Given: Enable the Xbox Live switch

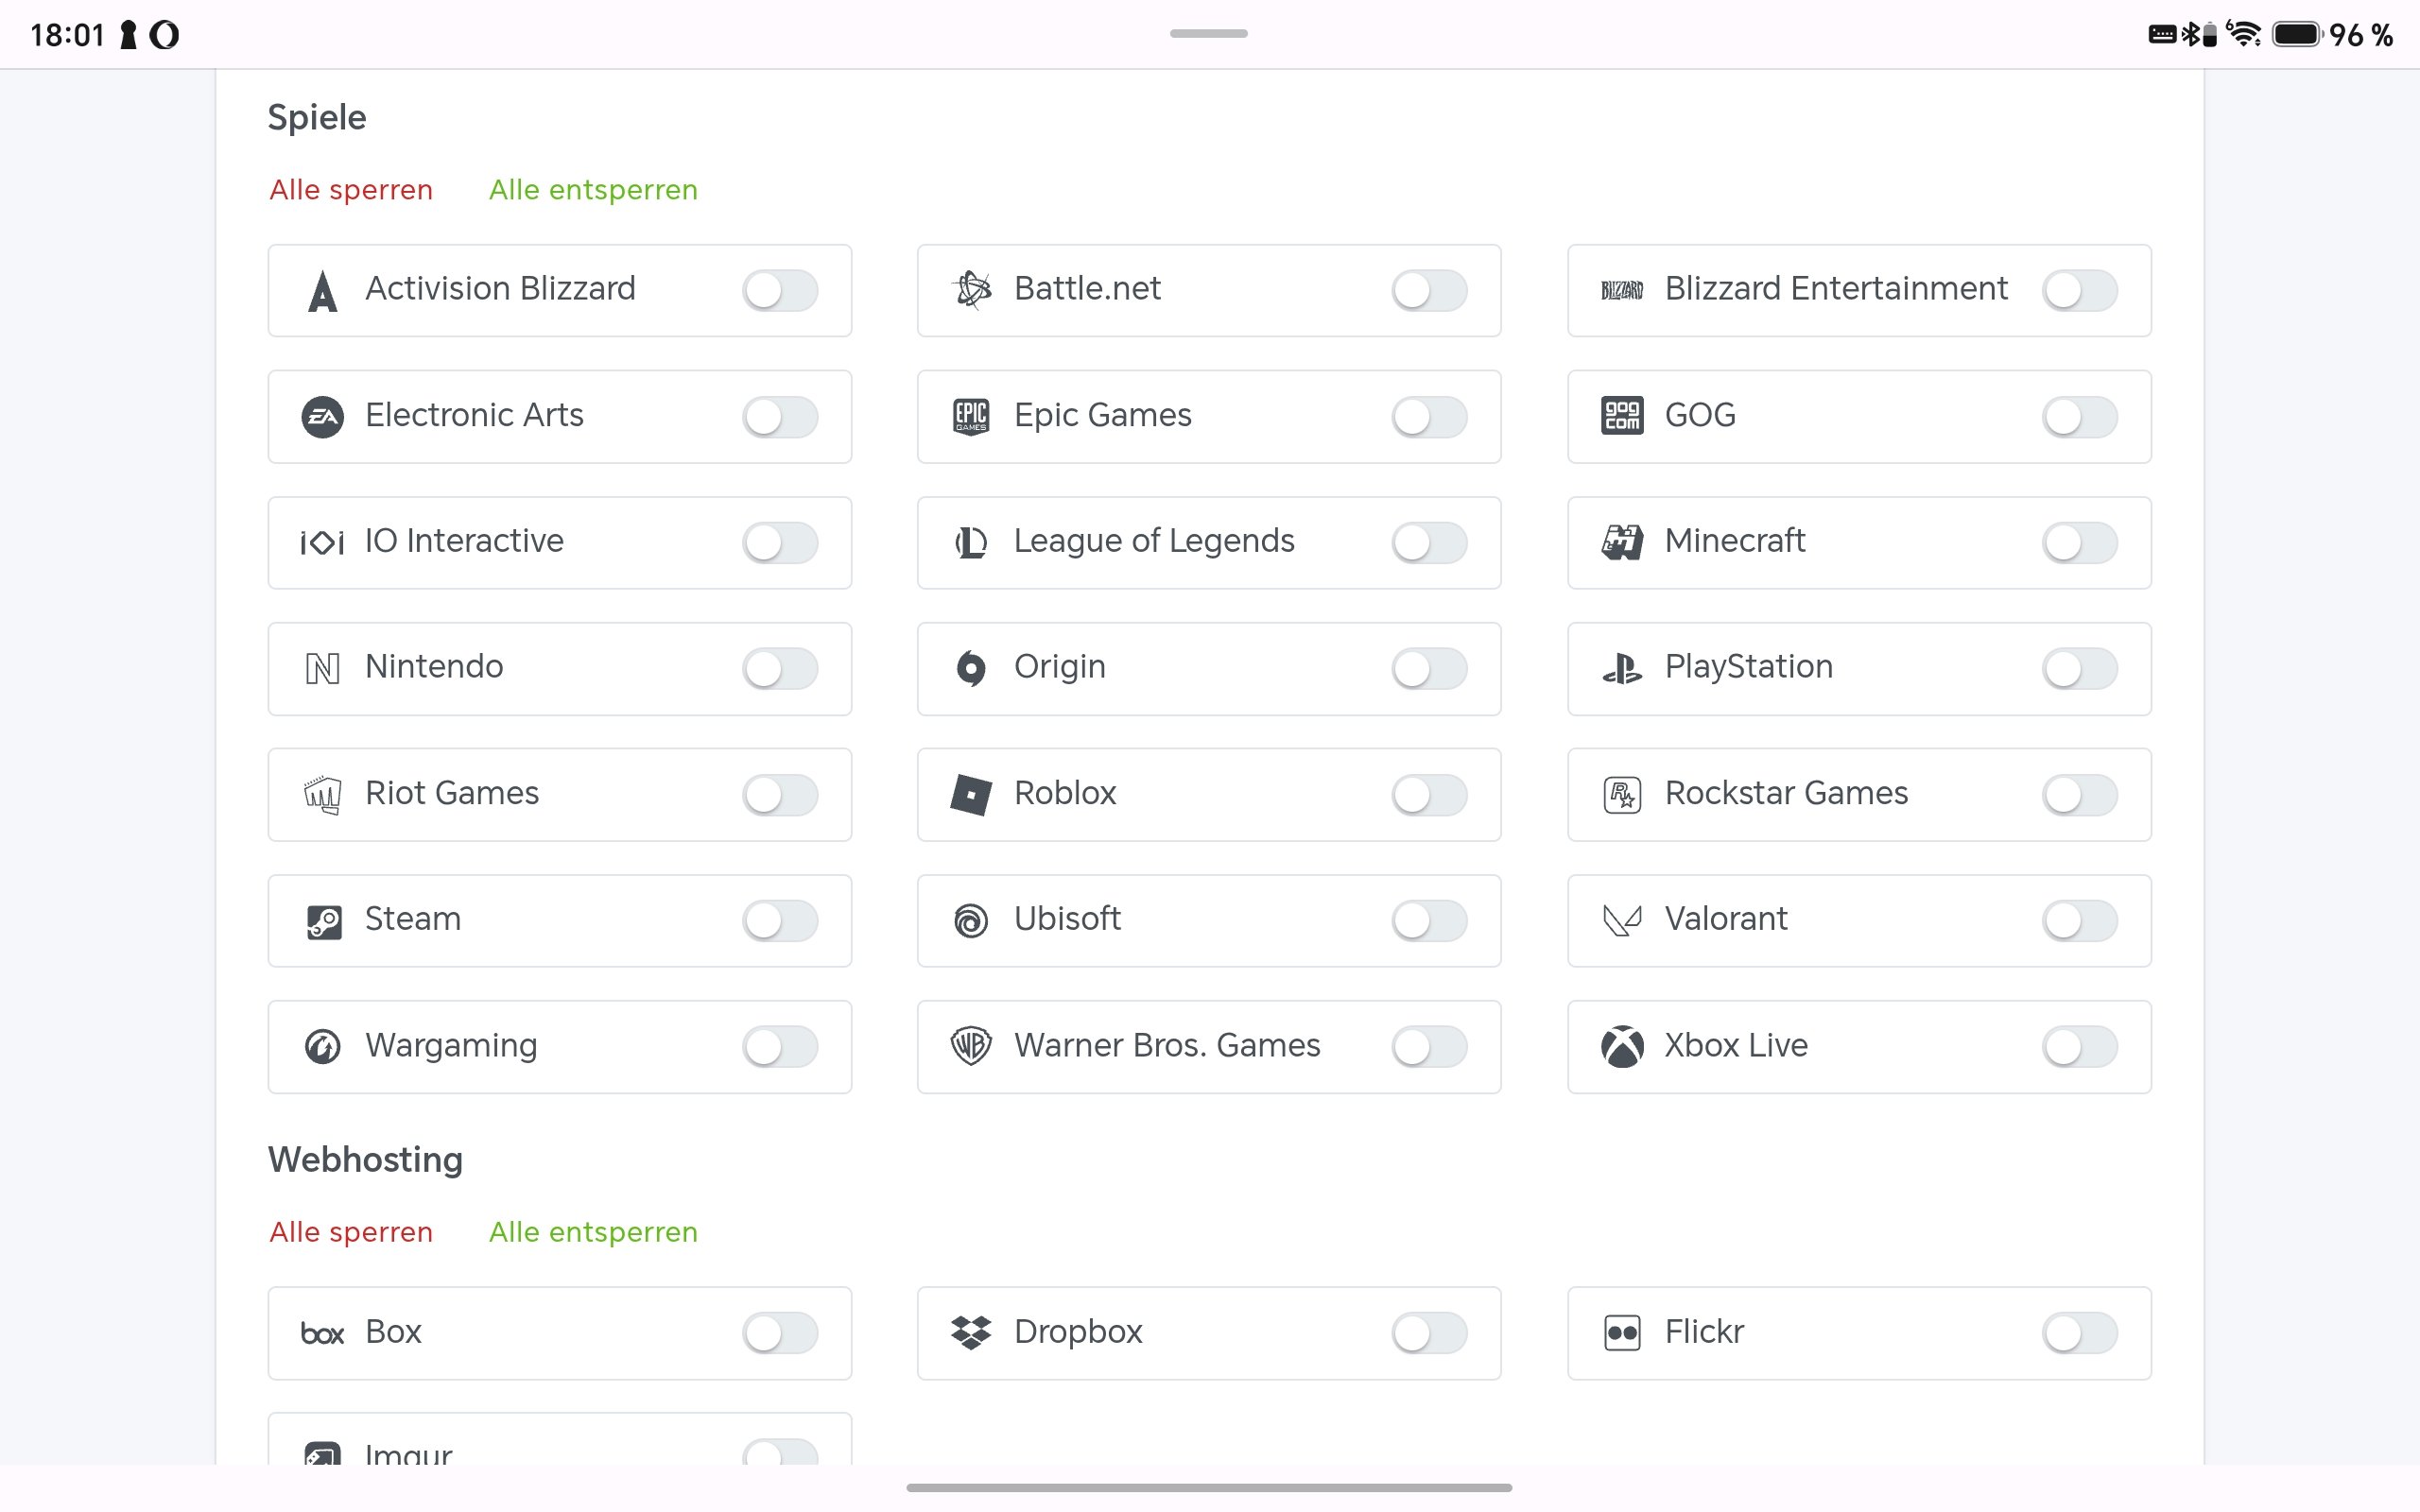Looking at the screenshot, I should [2080, 1047].
